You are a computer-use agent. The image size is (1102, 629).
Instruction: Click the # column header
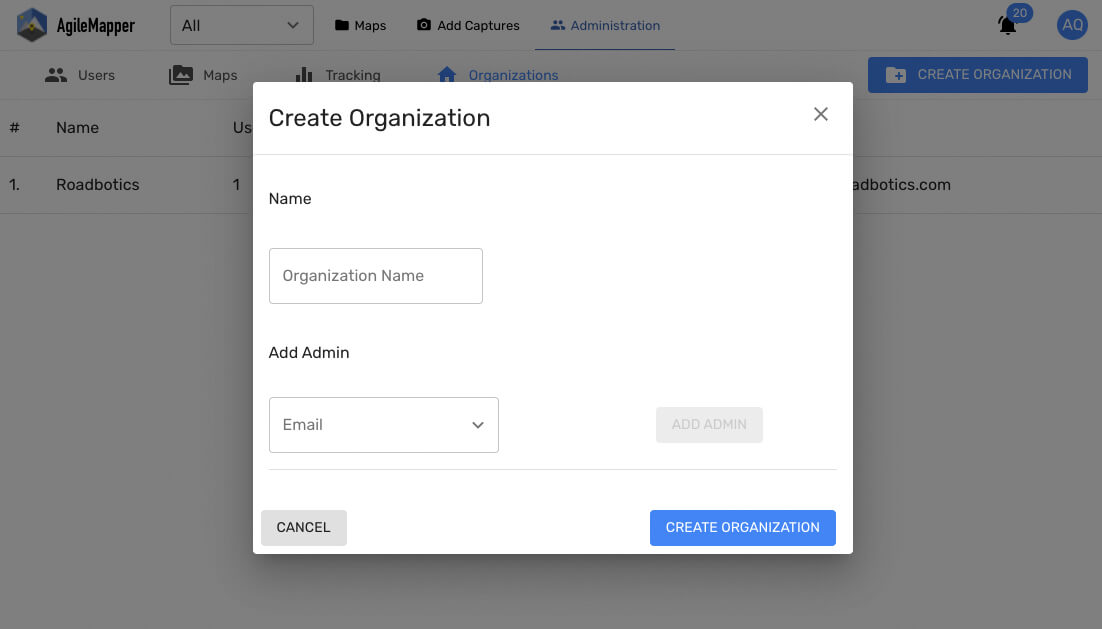tap(14, 128)
